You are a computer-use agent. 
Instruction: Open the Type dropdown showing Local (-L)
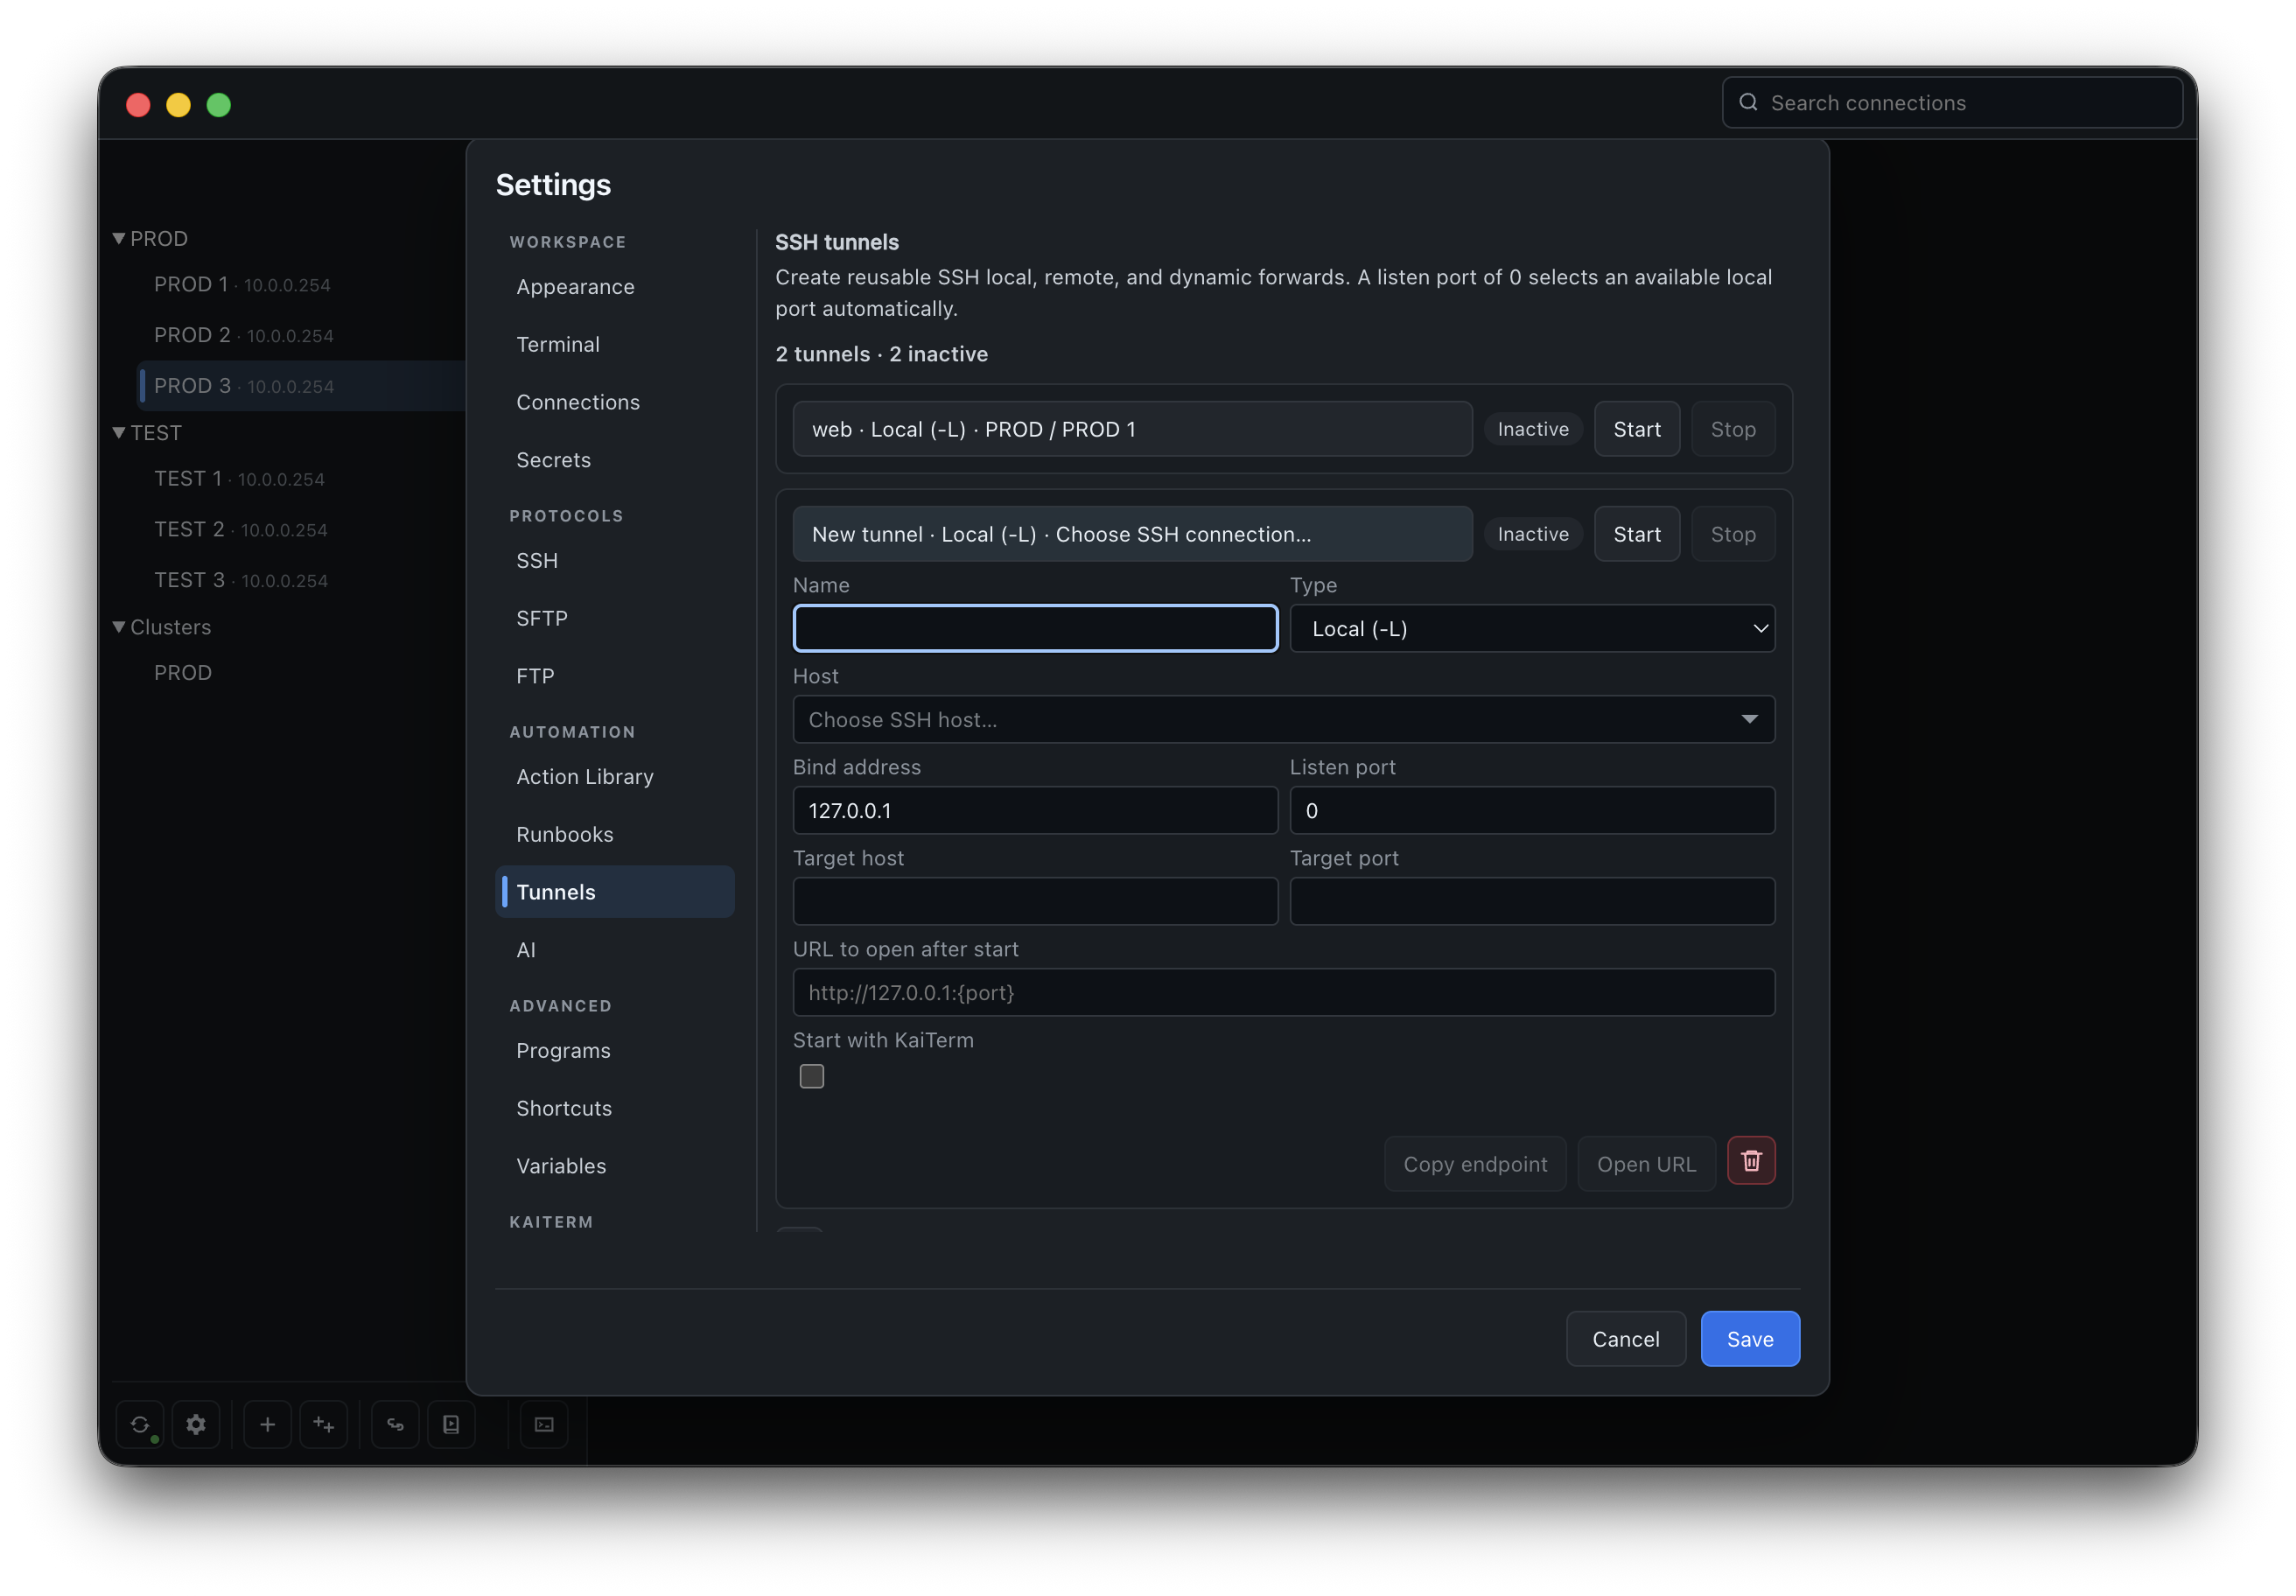pyautogui.click(x=1532, y=628)
